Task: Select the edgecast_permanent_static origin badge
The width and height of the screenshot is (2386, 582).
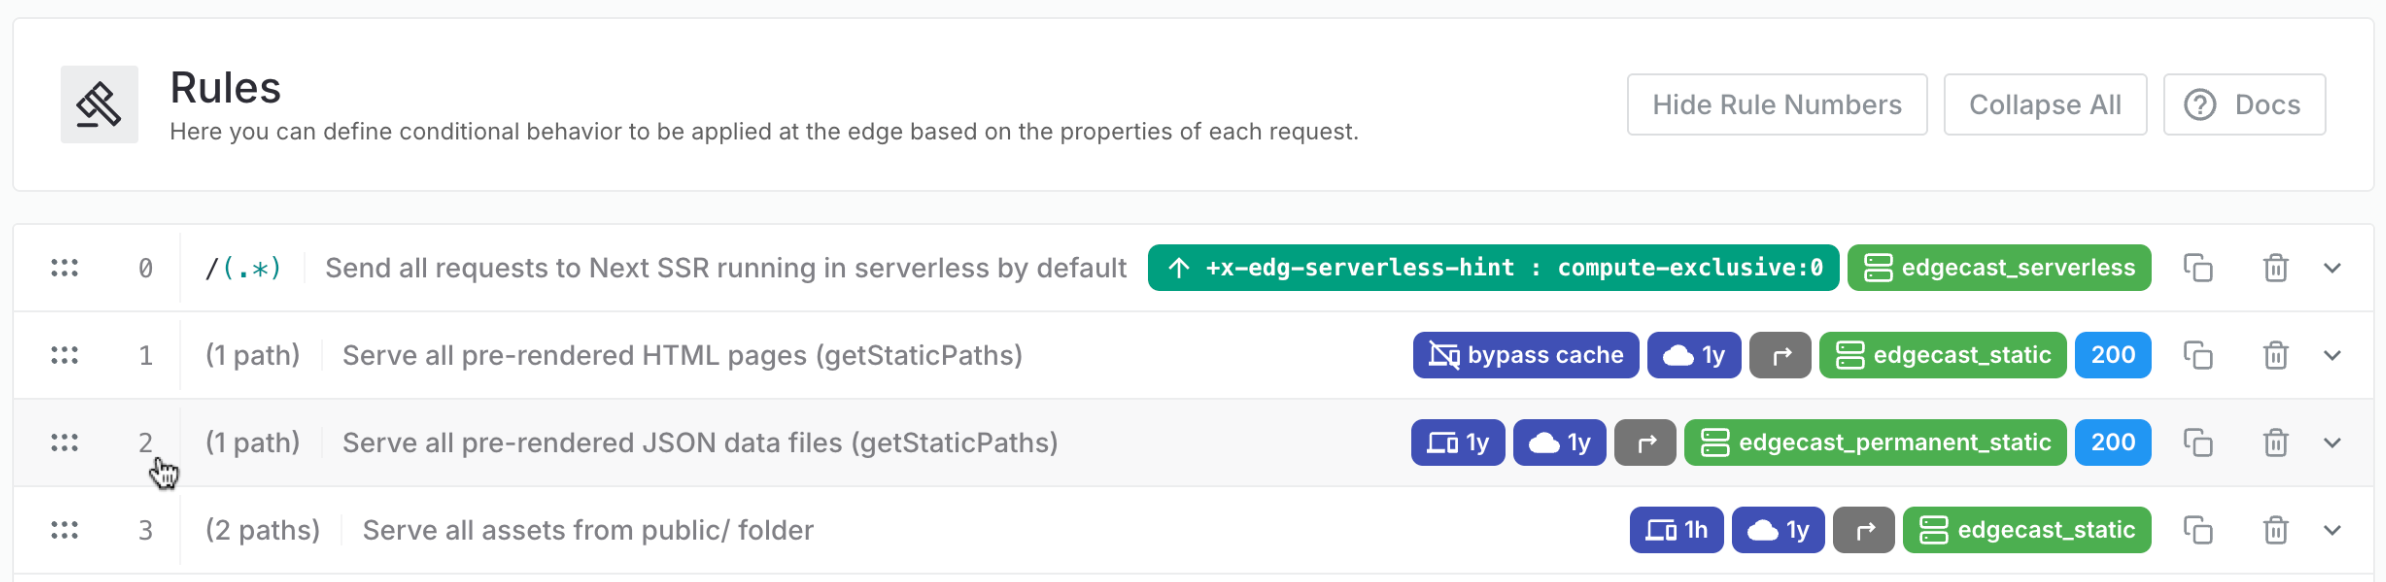Action: [1875, 442]
